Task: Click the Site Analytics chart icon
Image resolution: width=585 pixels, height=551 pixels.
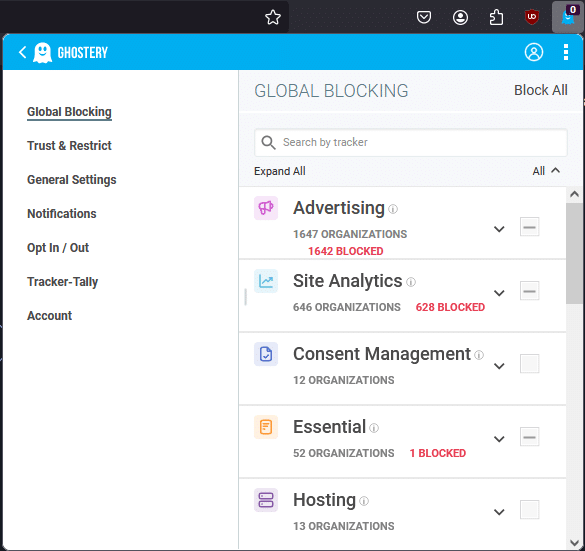Action: 266,281
